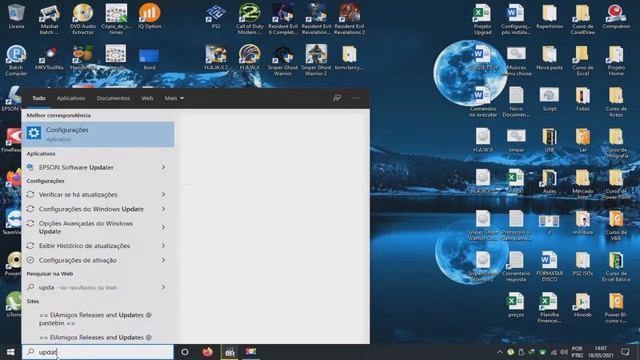Expand arrow beside EPSON Software Updater

pos(163,167)
